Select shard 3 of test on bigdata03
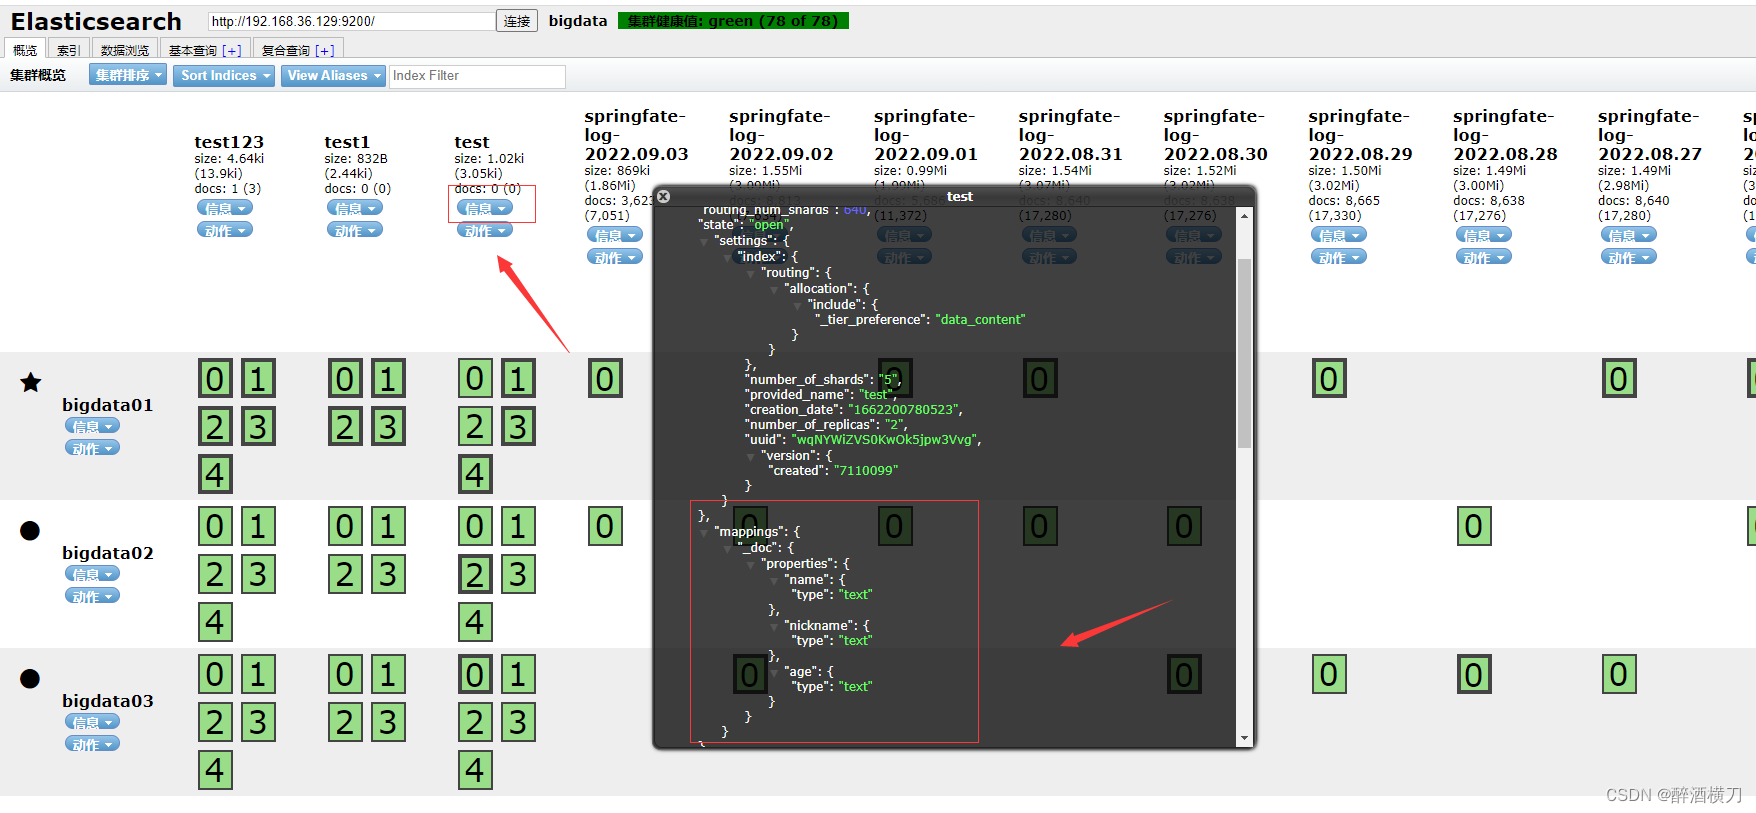 click(x=518, y=722)
